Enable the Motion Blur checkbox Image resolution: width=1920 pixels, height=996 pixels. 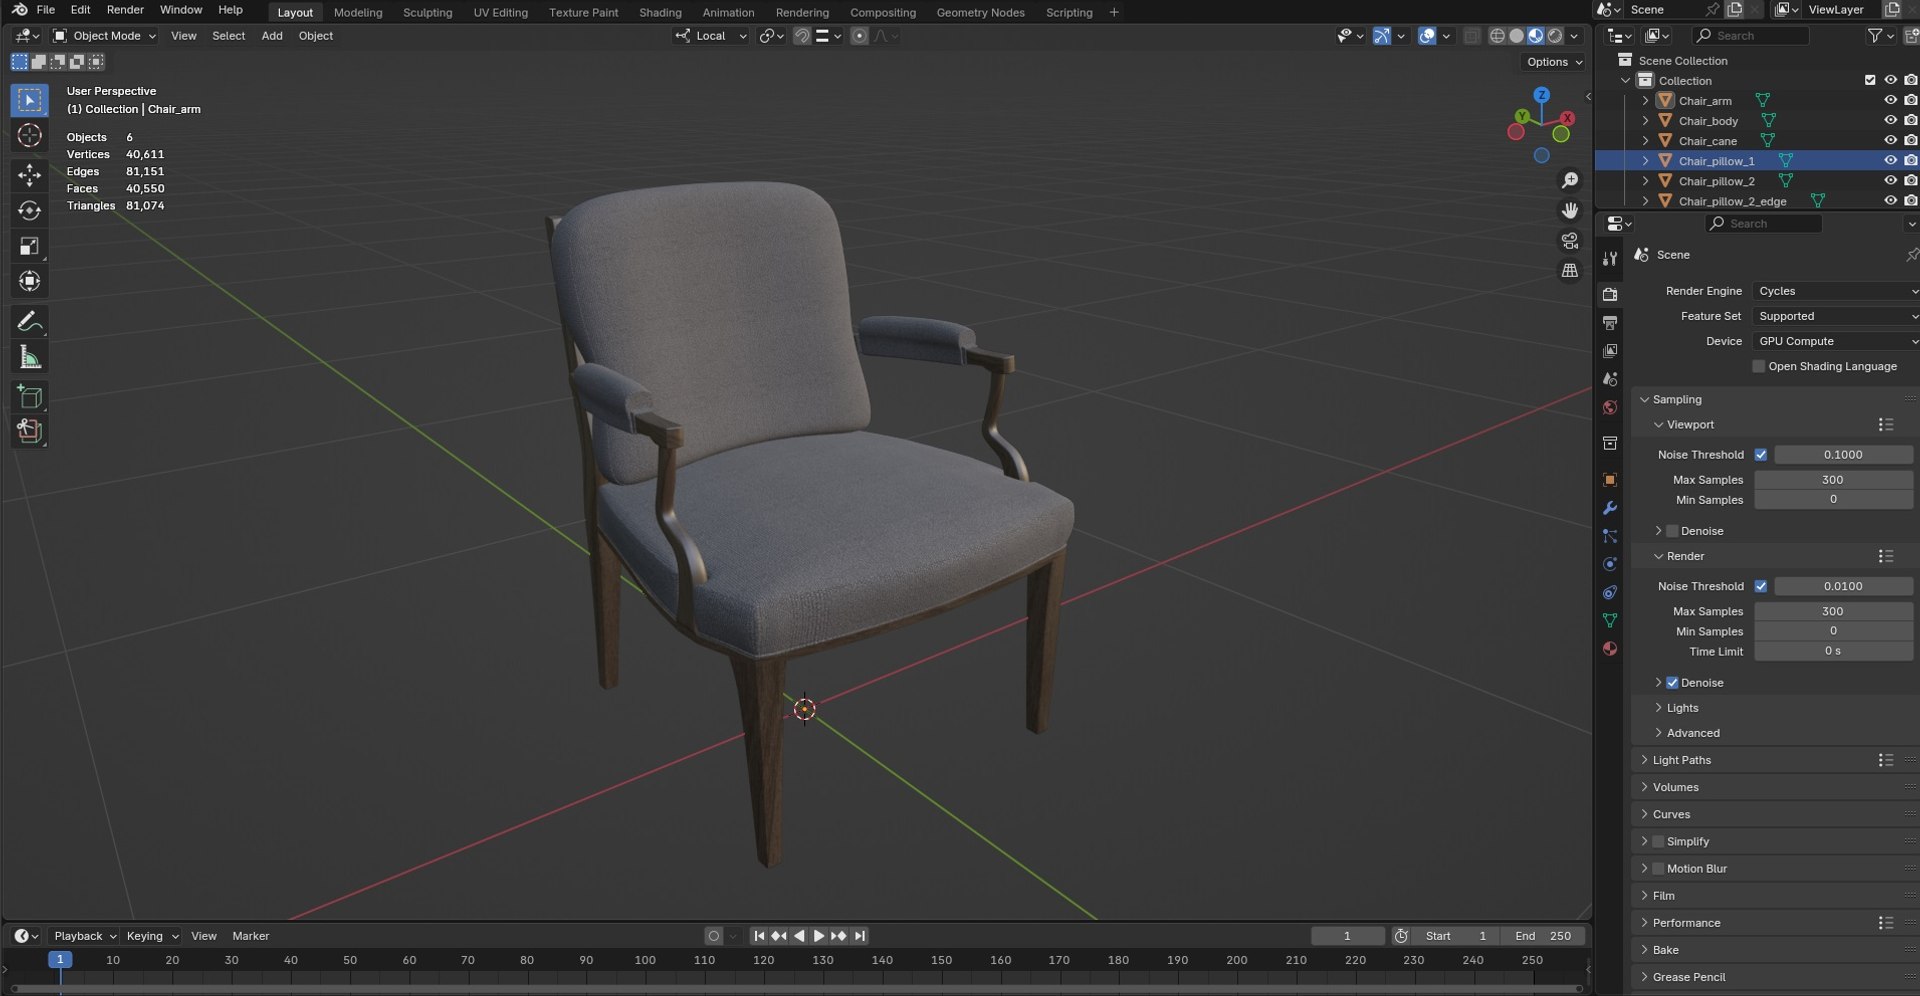point(1658,869)
